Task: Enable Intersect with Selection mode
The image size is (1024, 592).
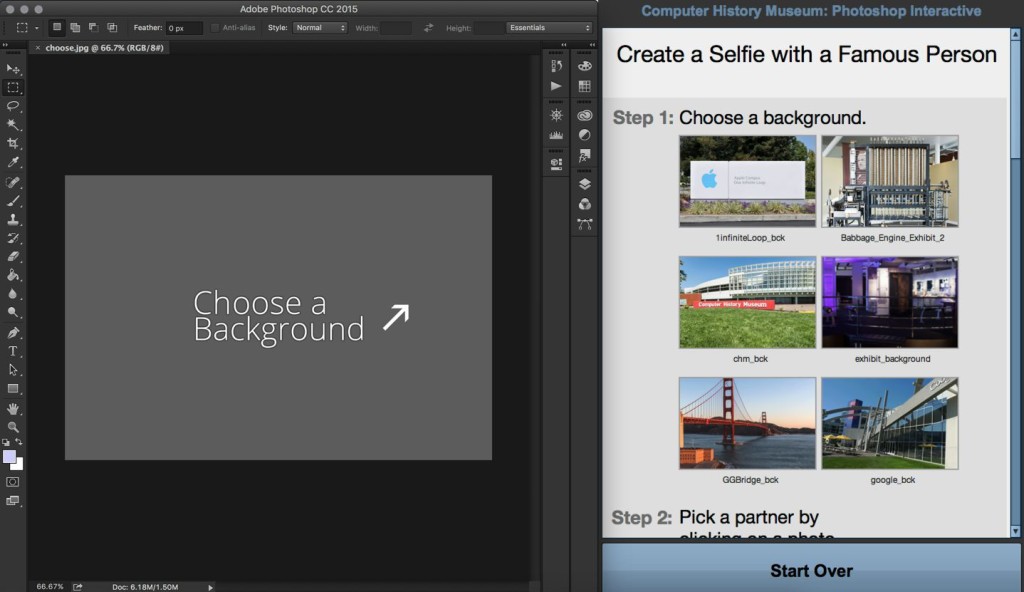Action: [x=112, y=27]
